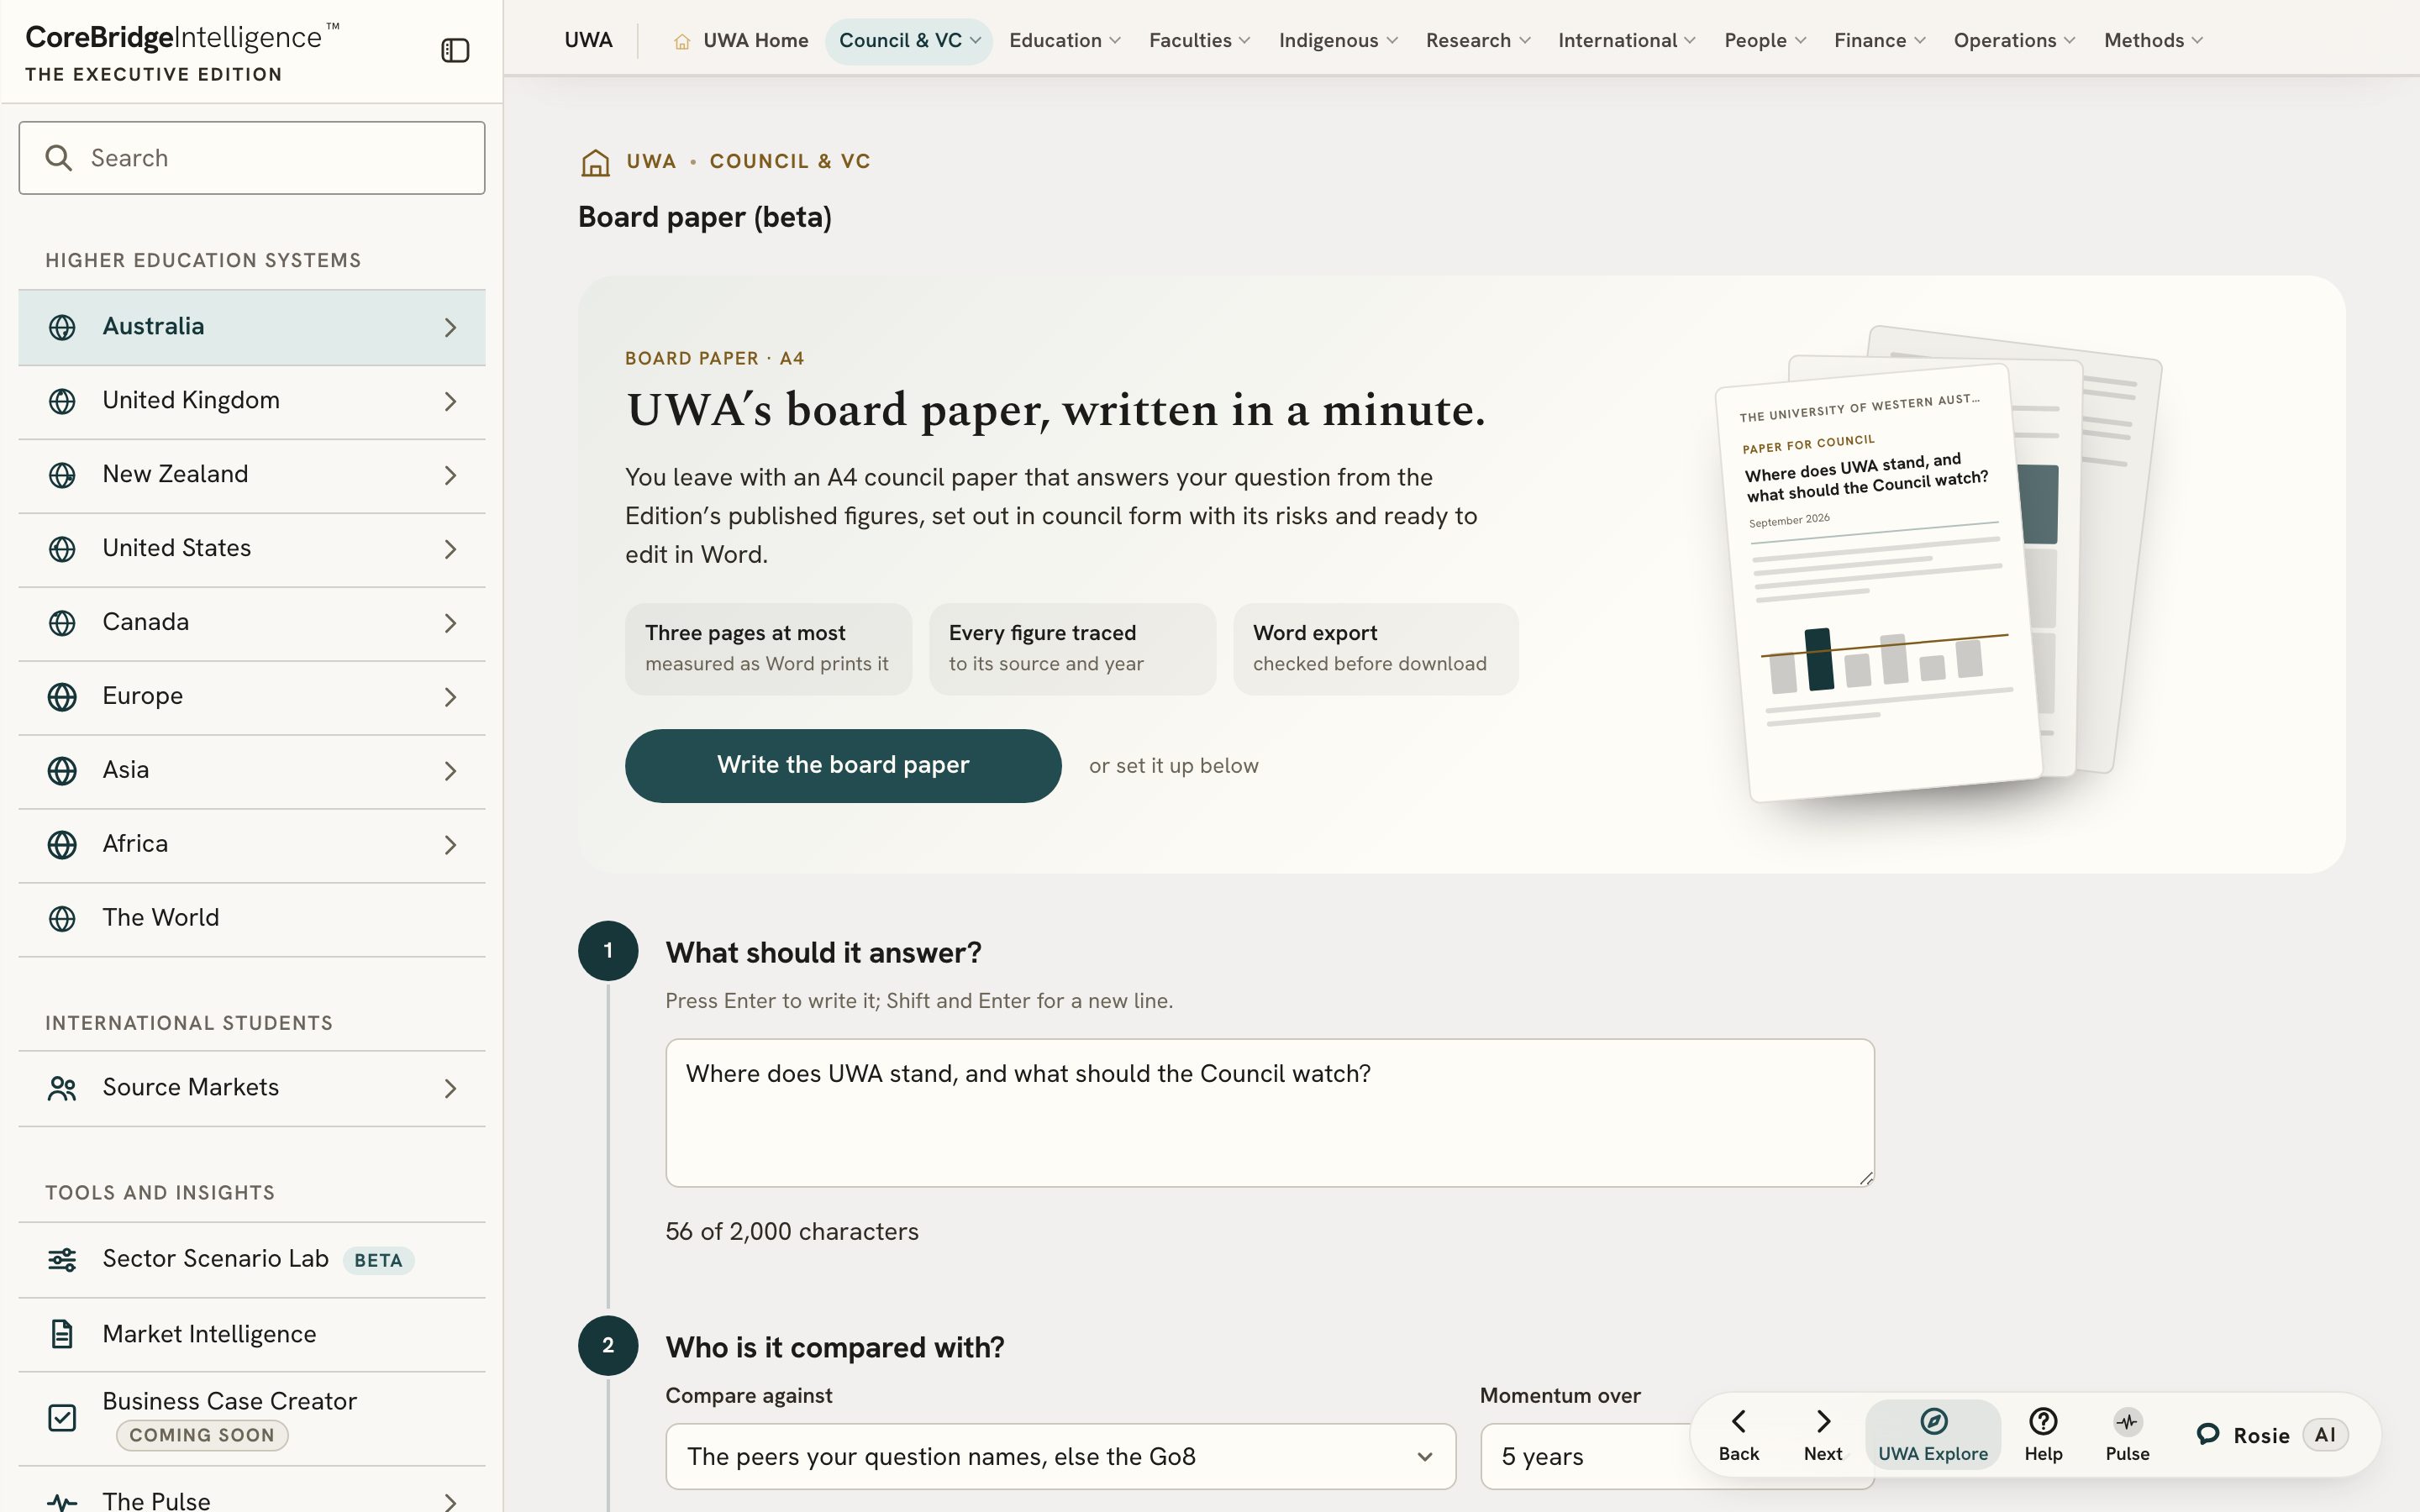
Task: Click the pulse wave icon for The Pulse
Action: point(62,1502)
